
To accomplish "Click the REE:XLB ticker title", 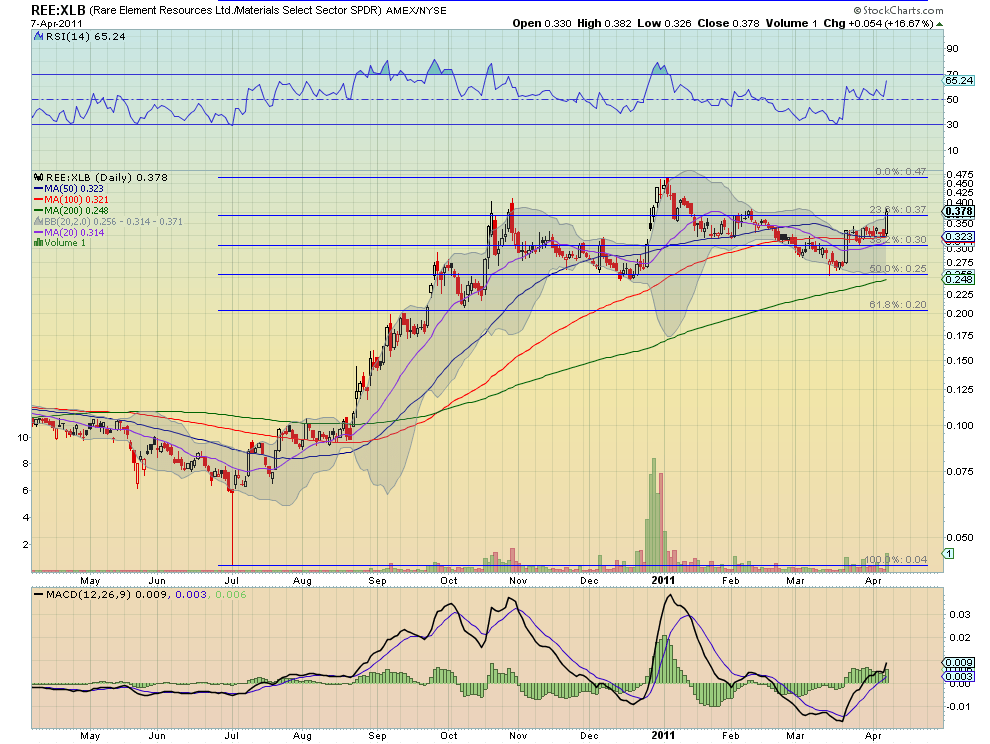I will [58, 10].
